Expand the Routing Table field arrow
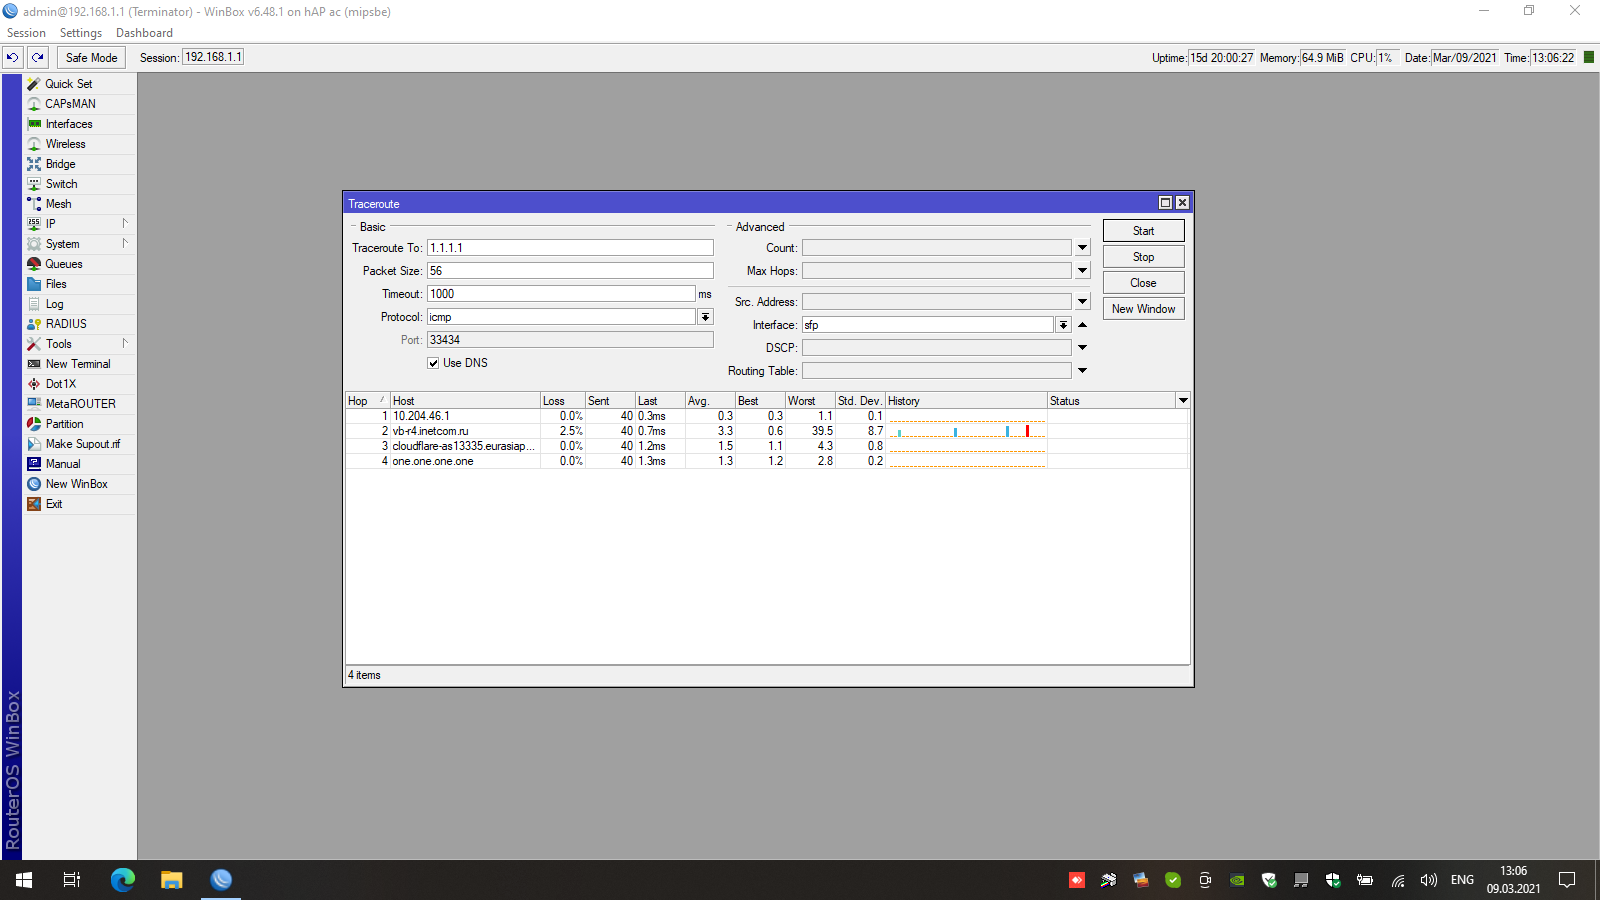The height and width of the screenshot is (900, 1600). coord(1082,371)
